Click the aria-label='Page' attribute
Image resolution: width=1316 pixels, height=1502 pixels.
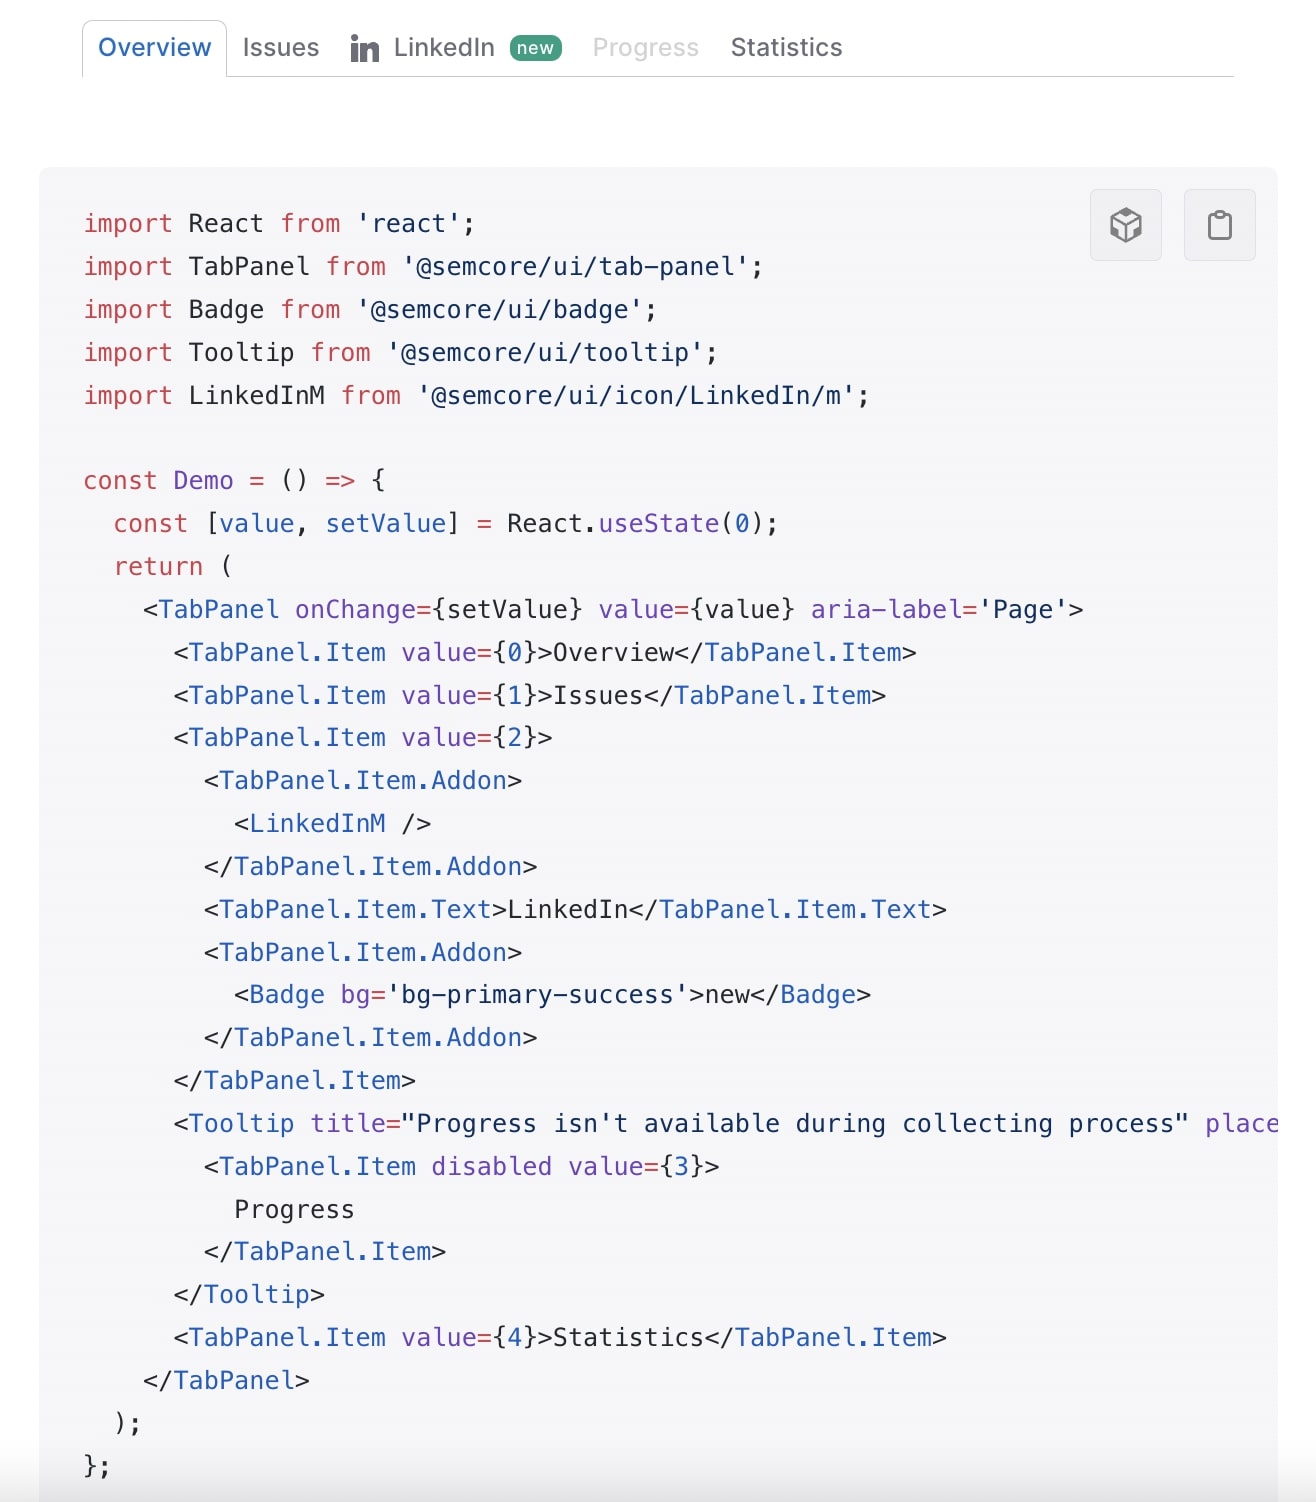click(946, 609)
